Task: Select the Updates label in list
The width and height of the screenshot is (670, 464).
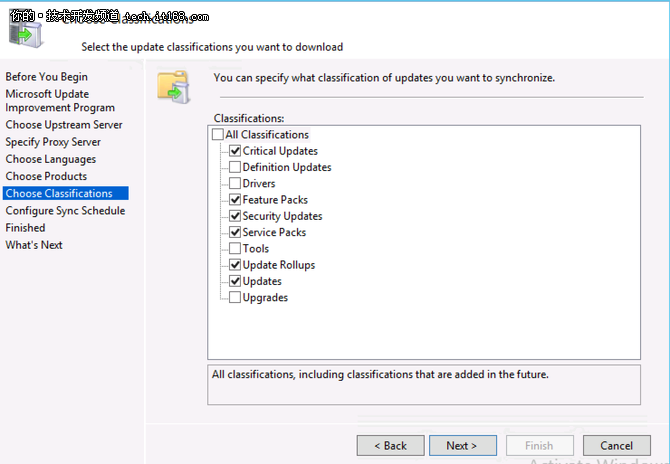Action: (x=262, y=281)
